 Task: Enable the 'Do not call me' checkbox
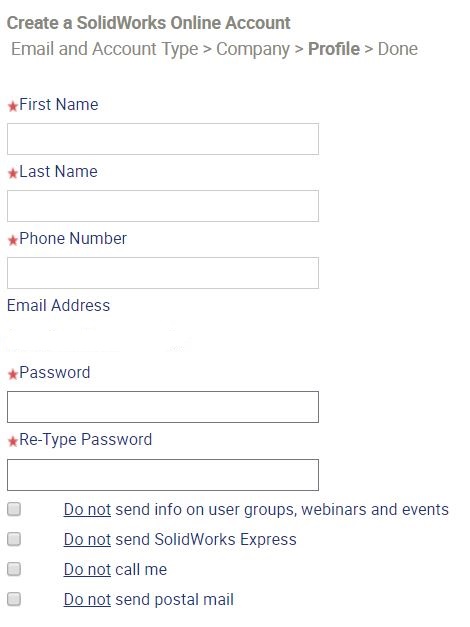point(14,569)
